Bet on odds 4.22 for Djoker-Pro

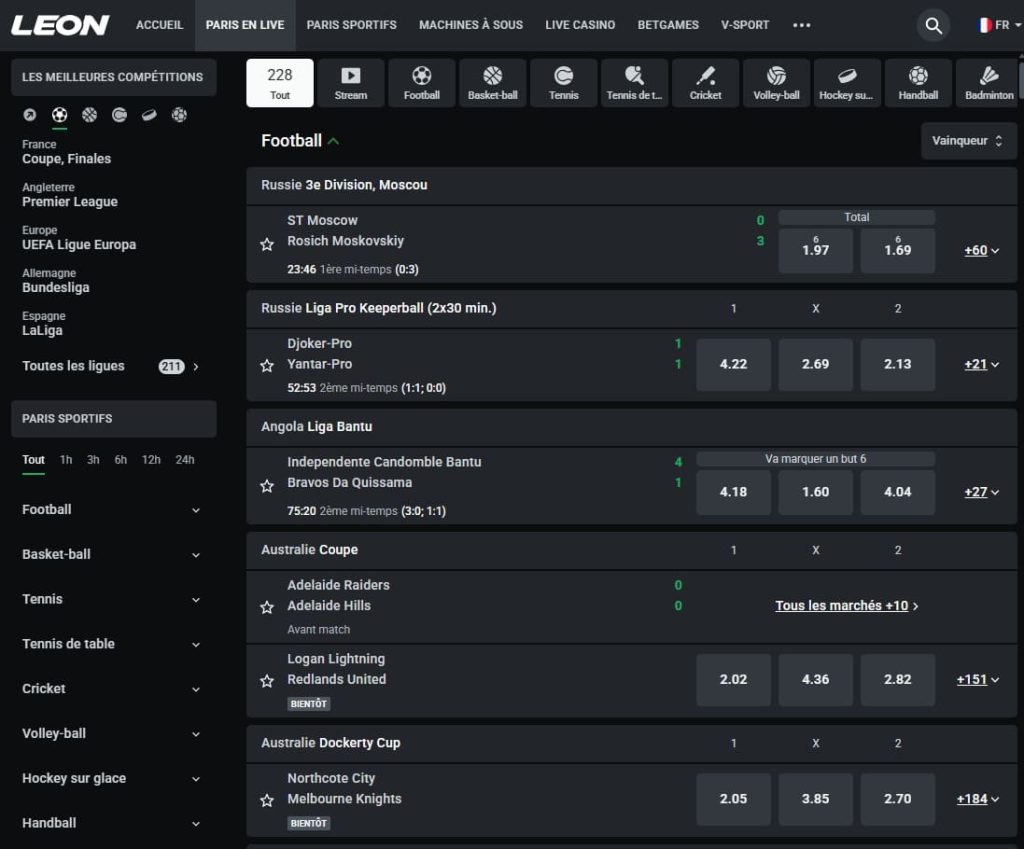tap(733, 364)
